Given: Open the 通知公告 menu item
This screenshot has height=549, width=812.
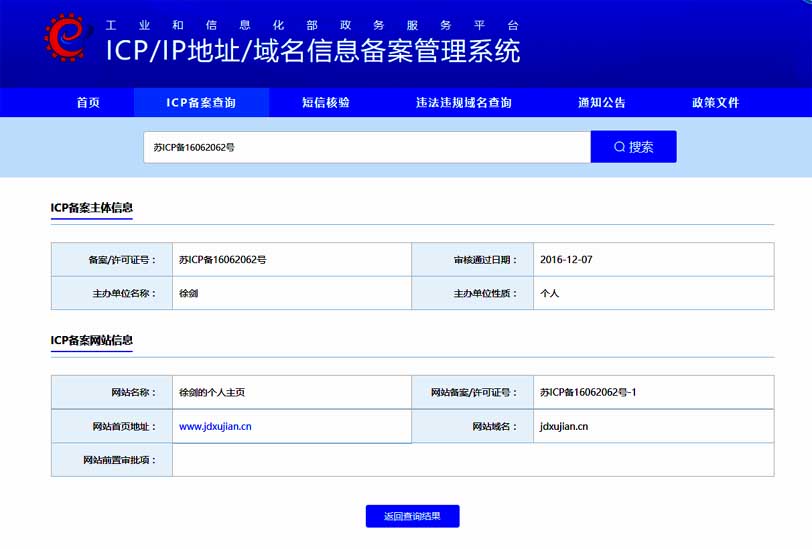Looking at the screenshot, I should click(602, 102).
